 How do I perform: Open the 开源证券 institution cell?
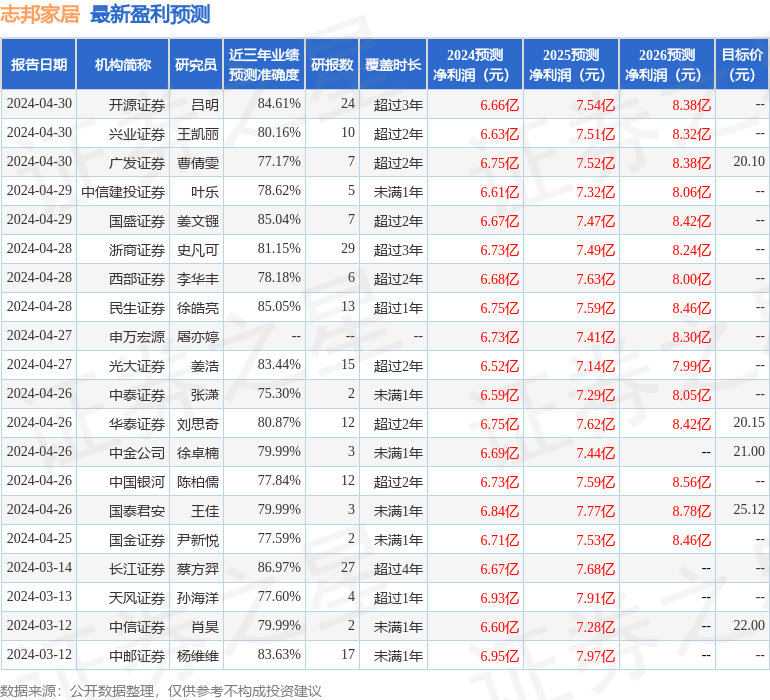pyautogui.click(x=137, y=104)
